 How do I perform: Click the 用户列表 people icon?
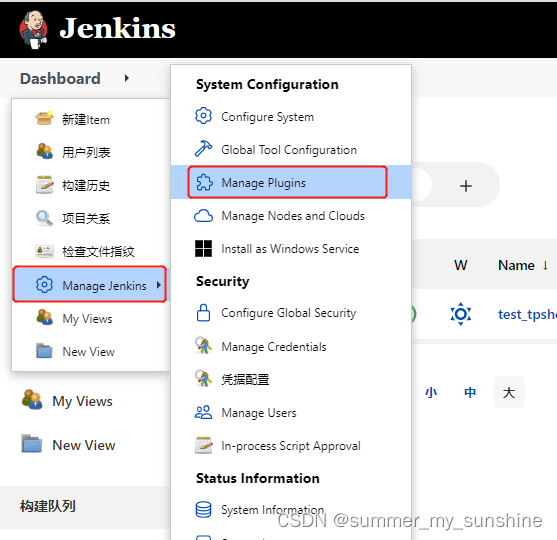tap(44, 151)
